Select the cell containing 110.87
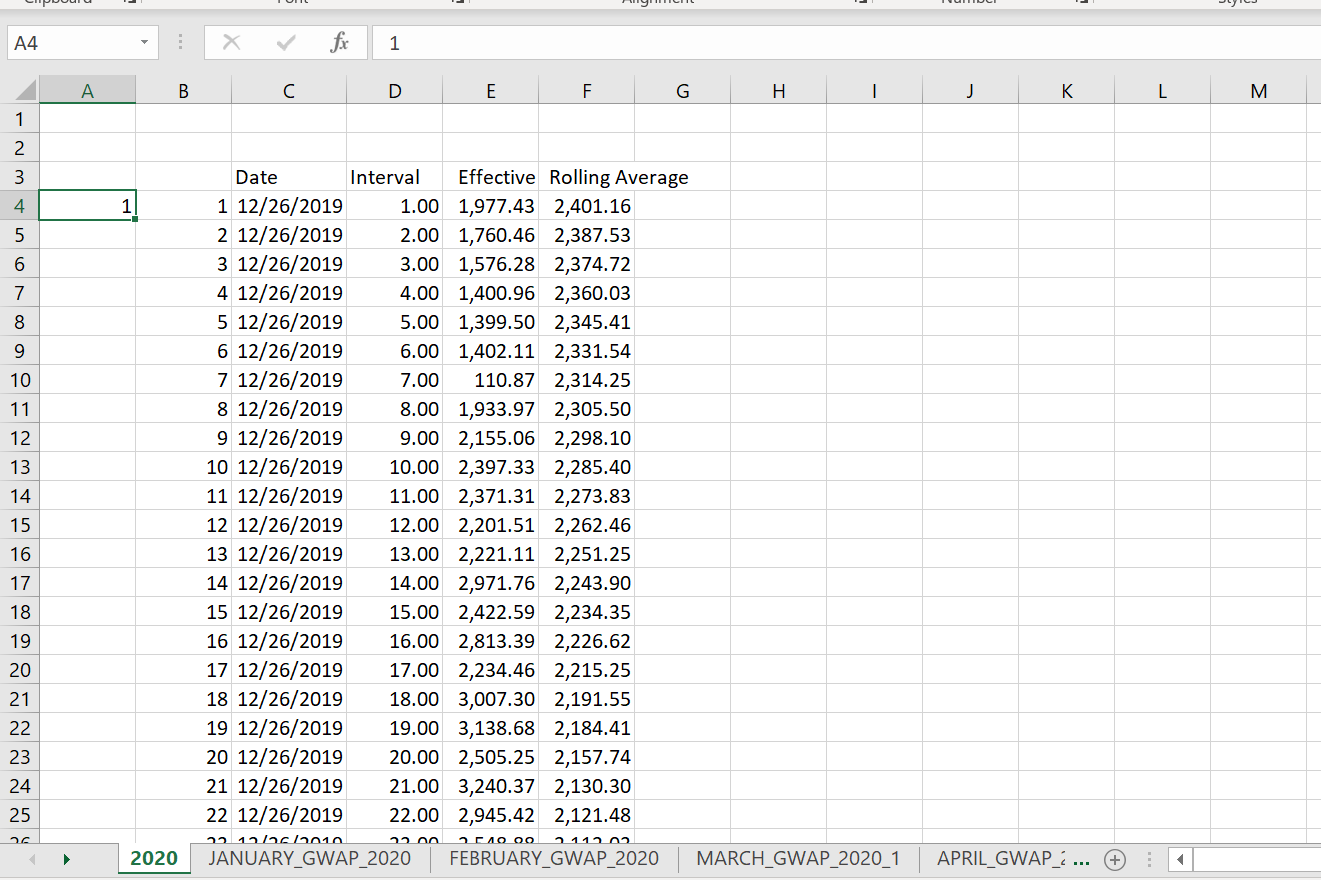 (x=490, y=380)
